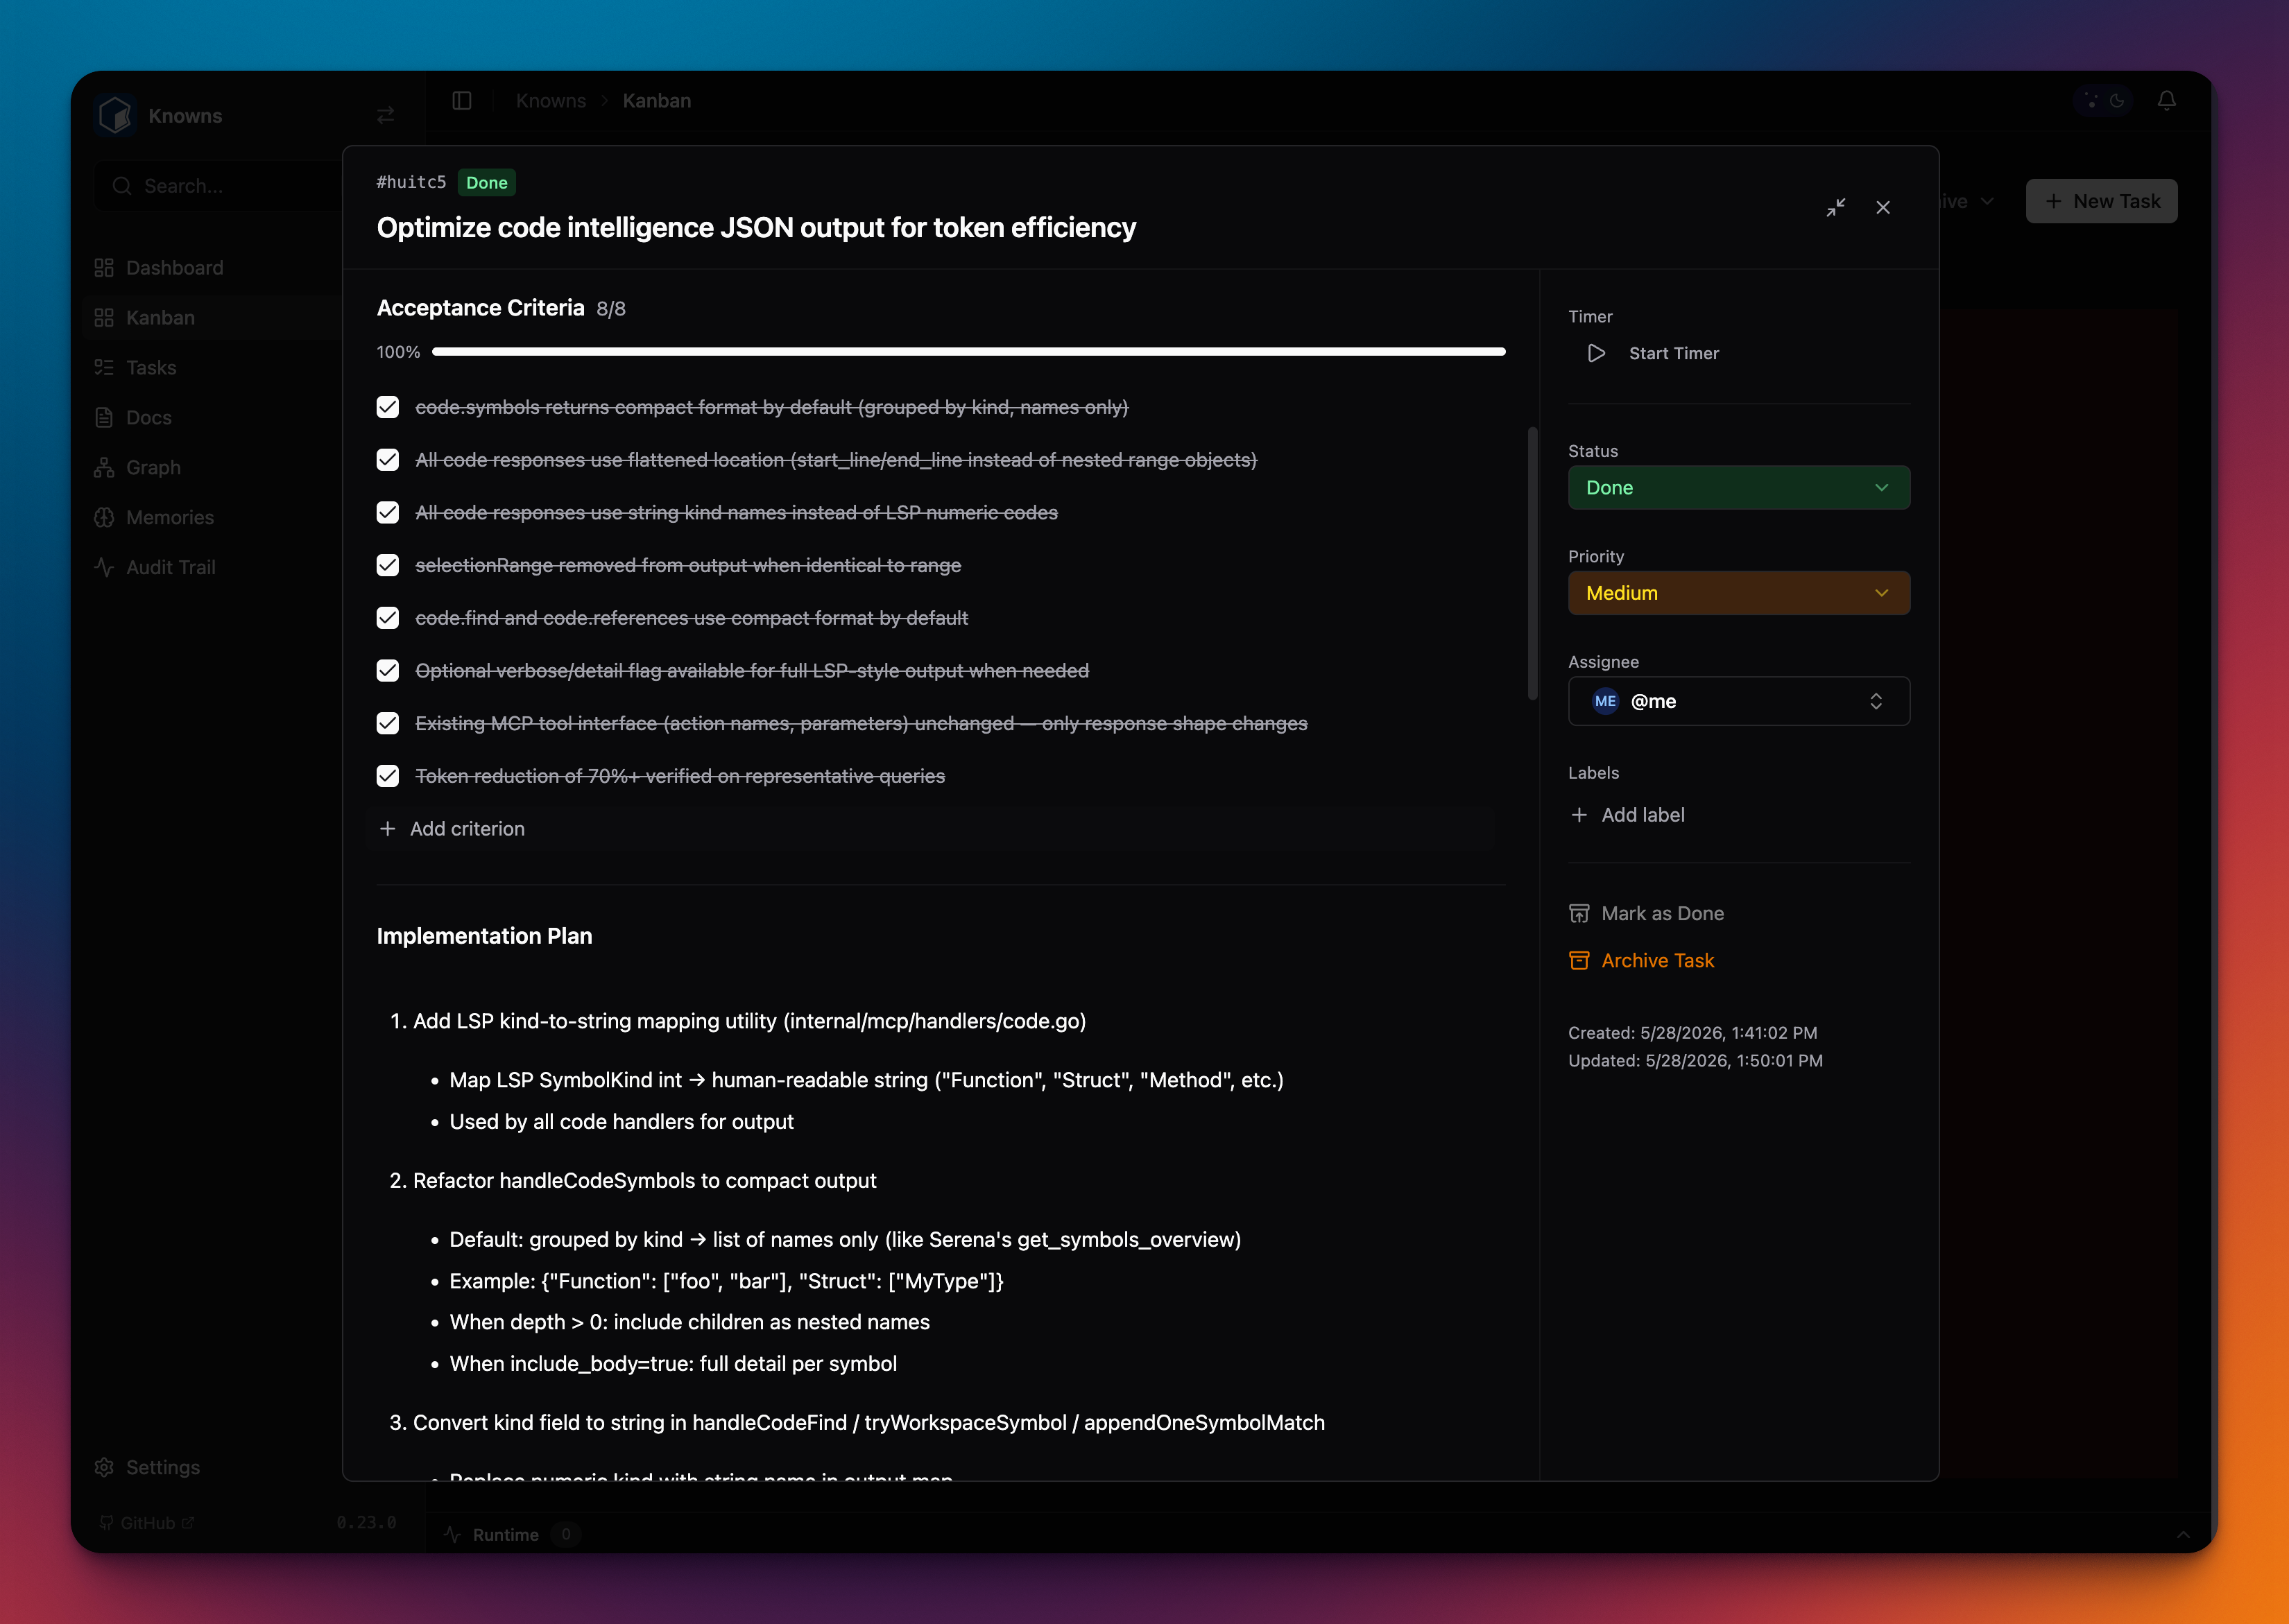Click the ME assignee avatar
Screen dimensions: 2289x1624
(1605, 702)
